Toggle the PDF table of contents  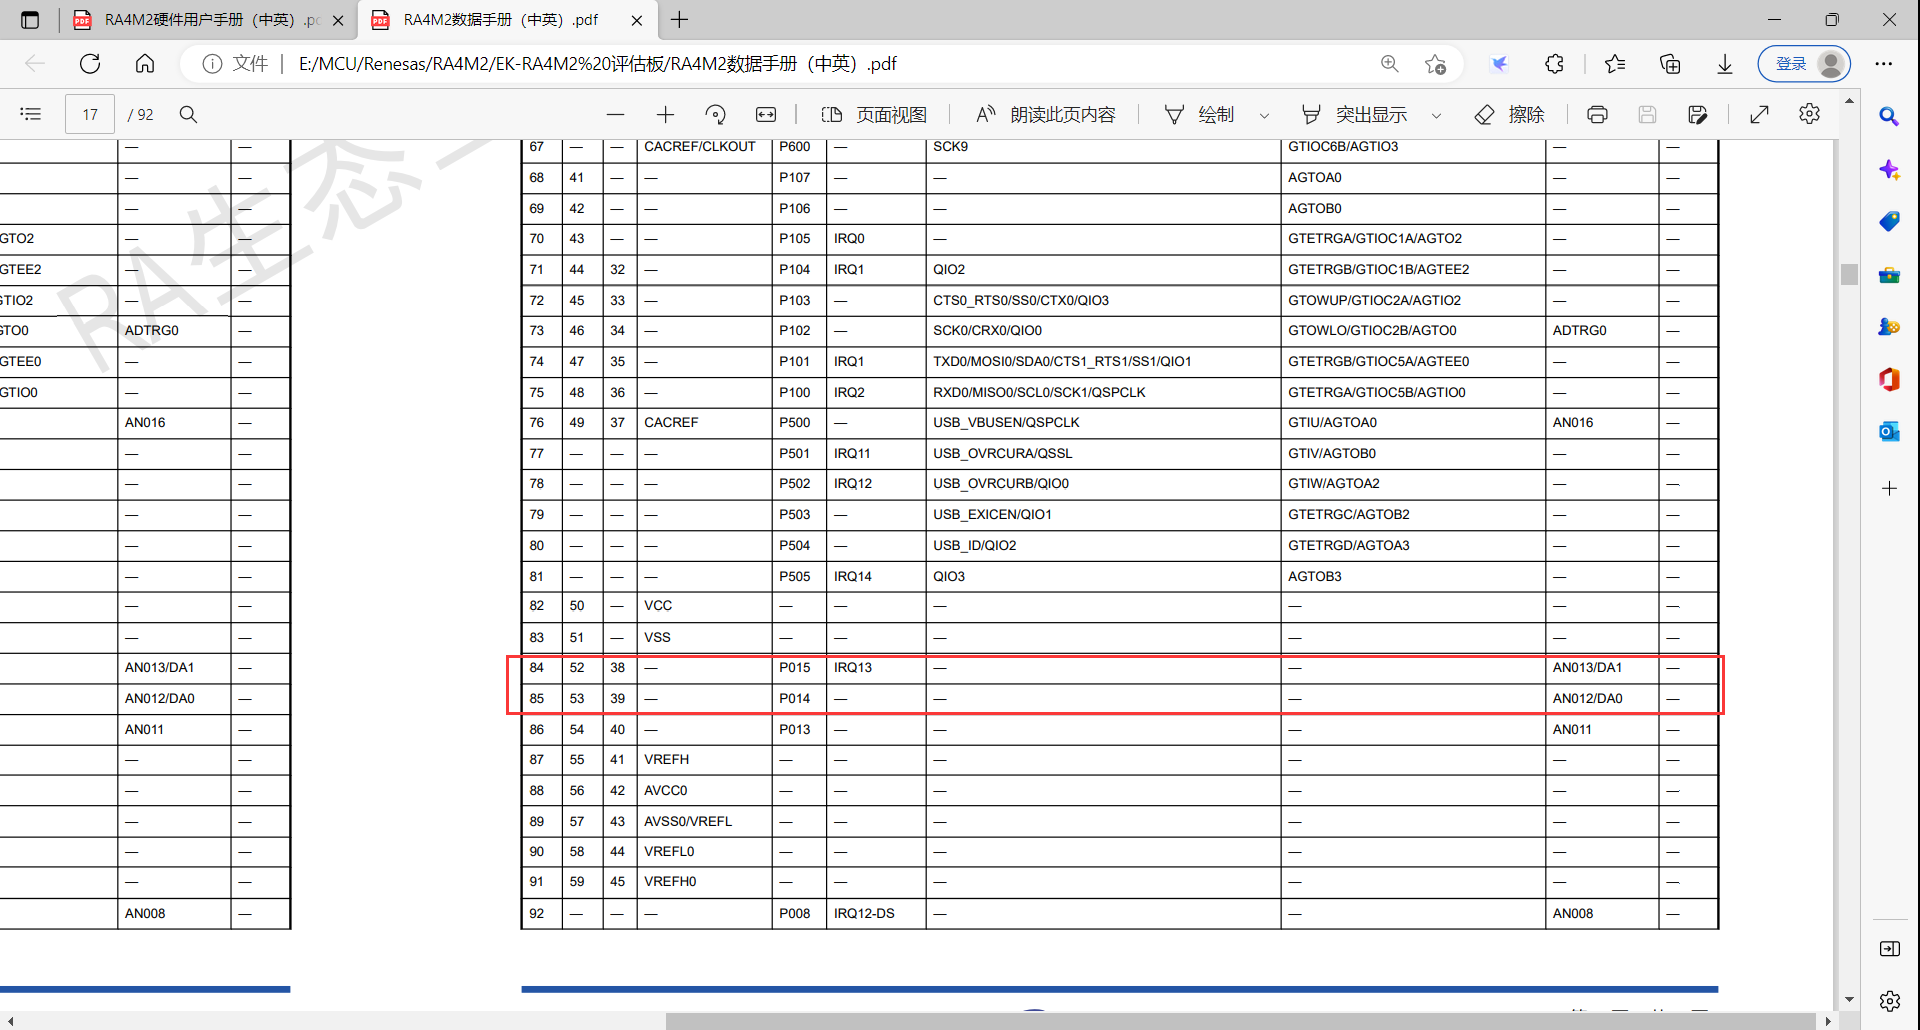[x=31, y=114]
